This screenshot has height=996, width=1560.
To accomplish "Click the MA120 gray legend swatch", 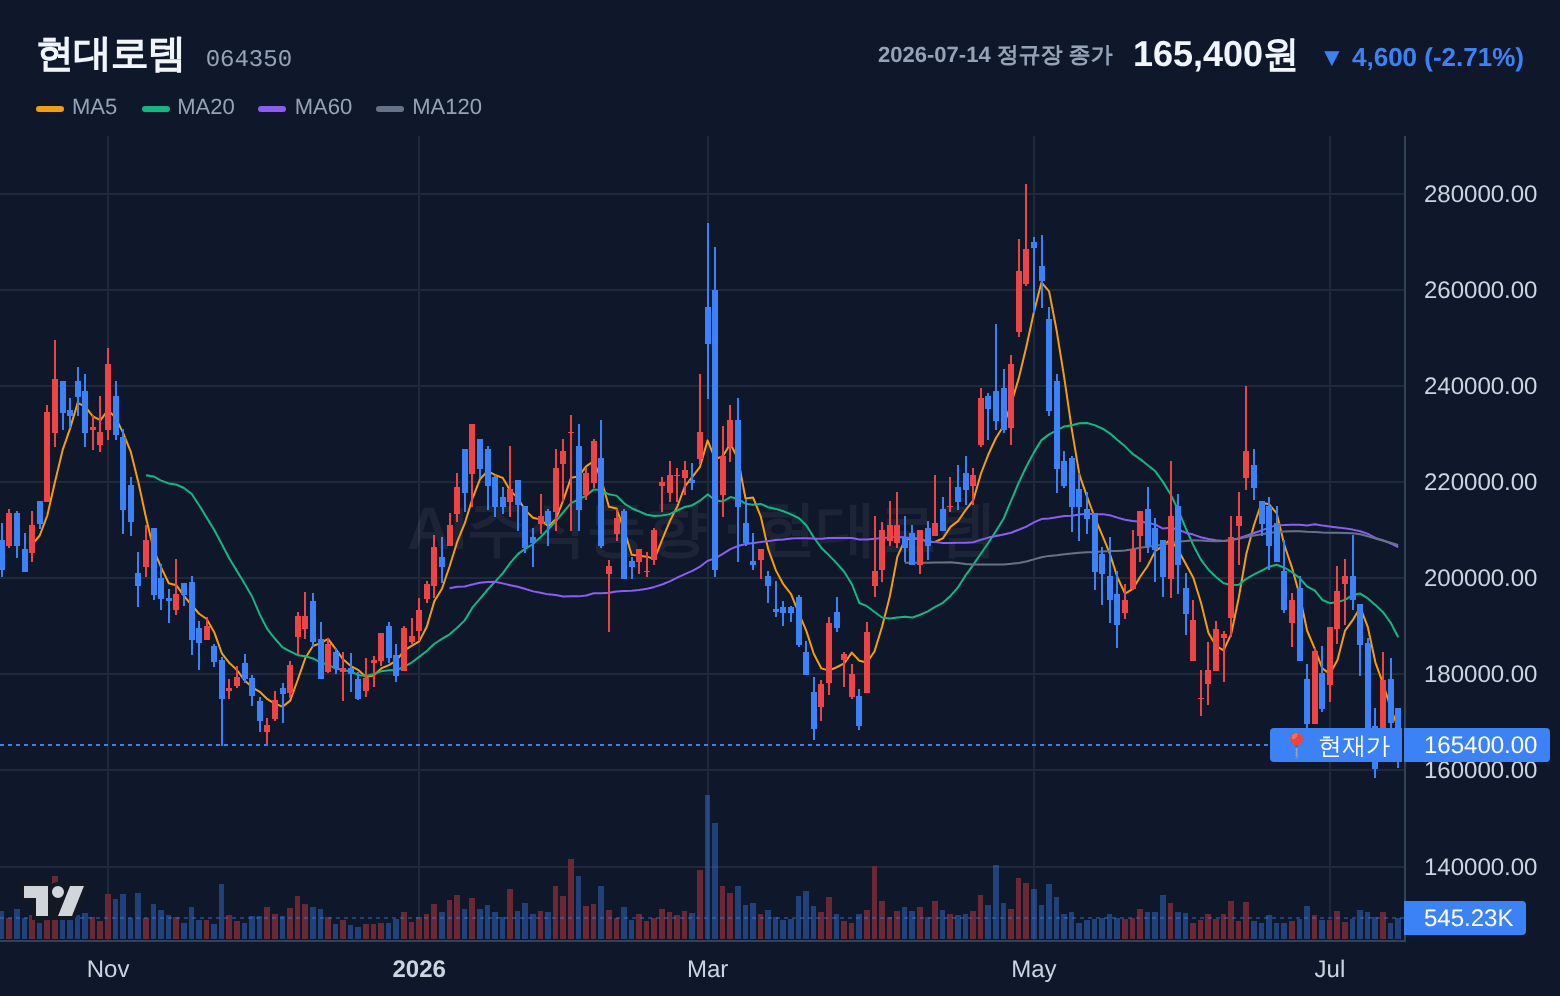I will [x=390, y=108].
